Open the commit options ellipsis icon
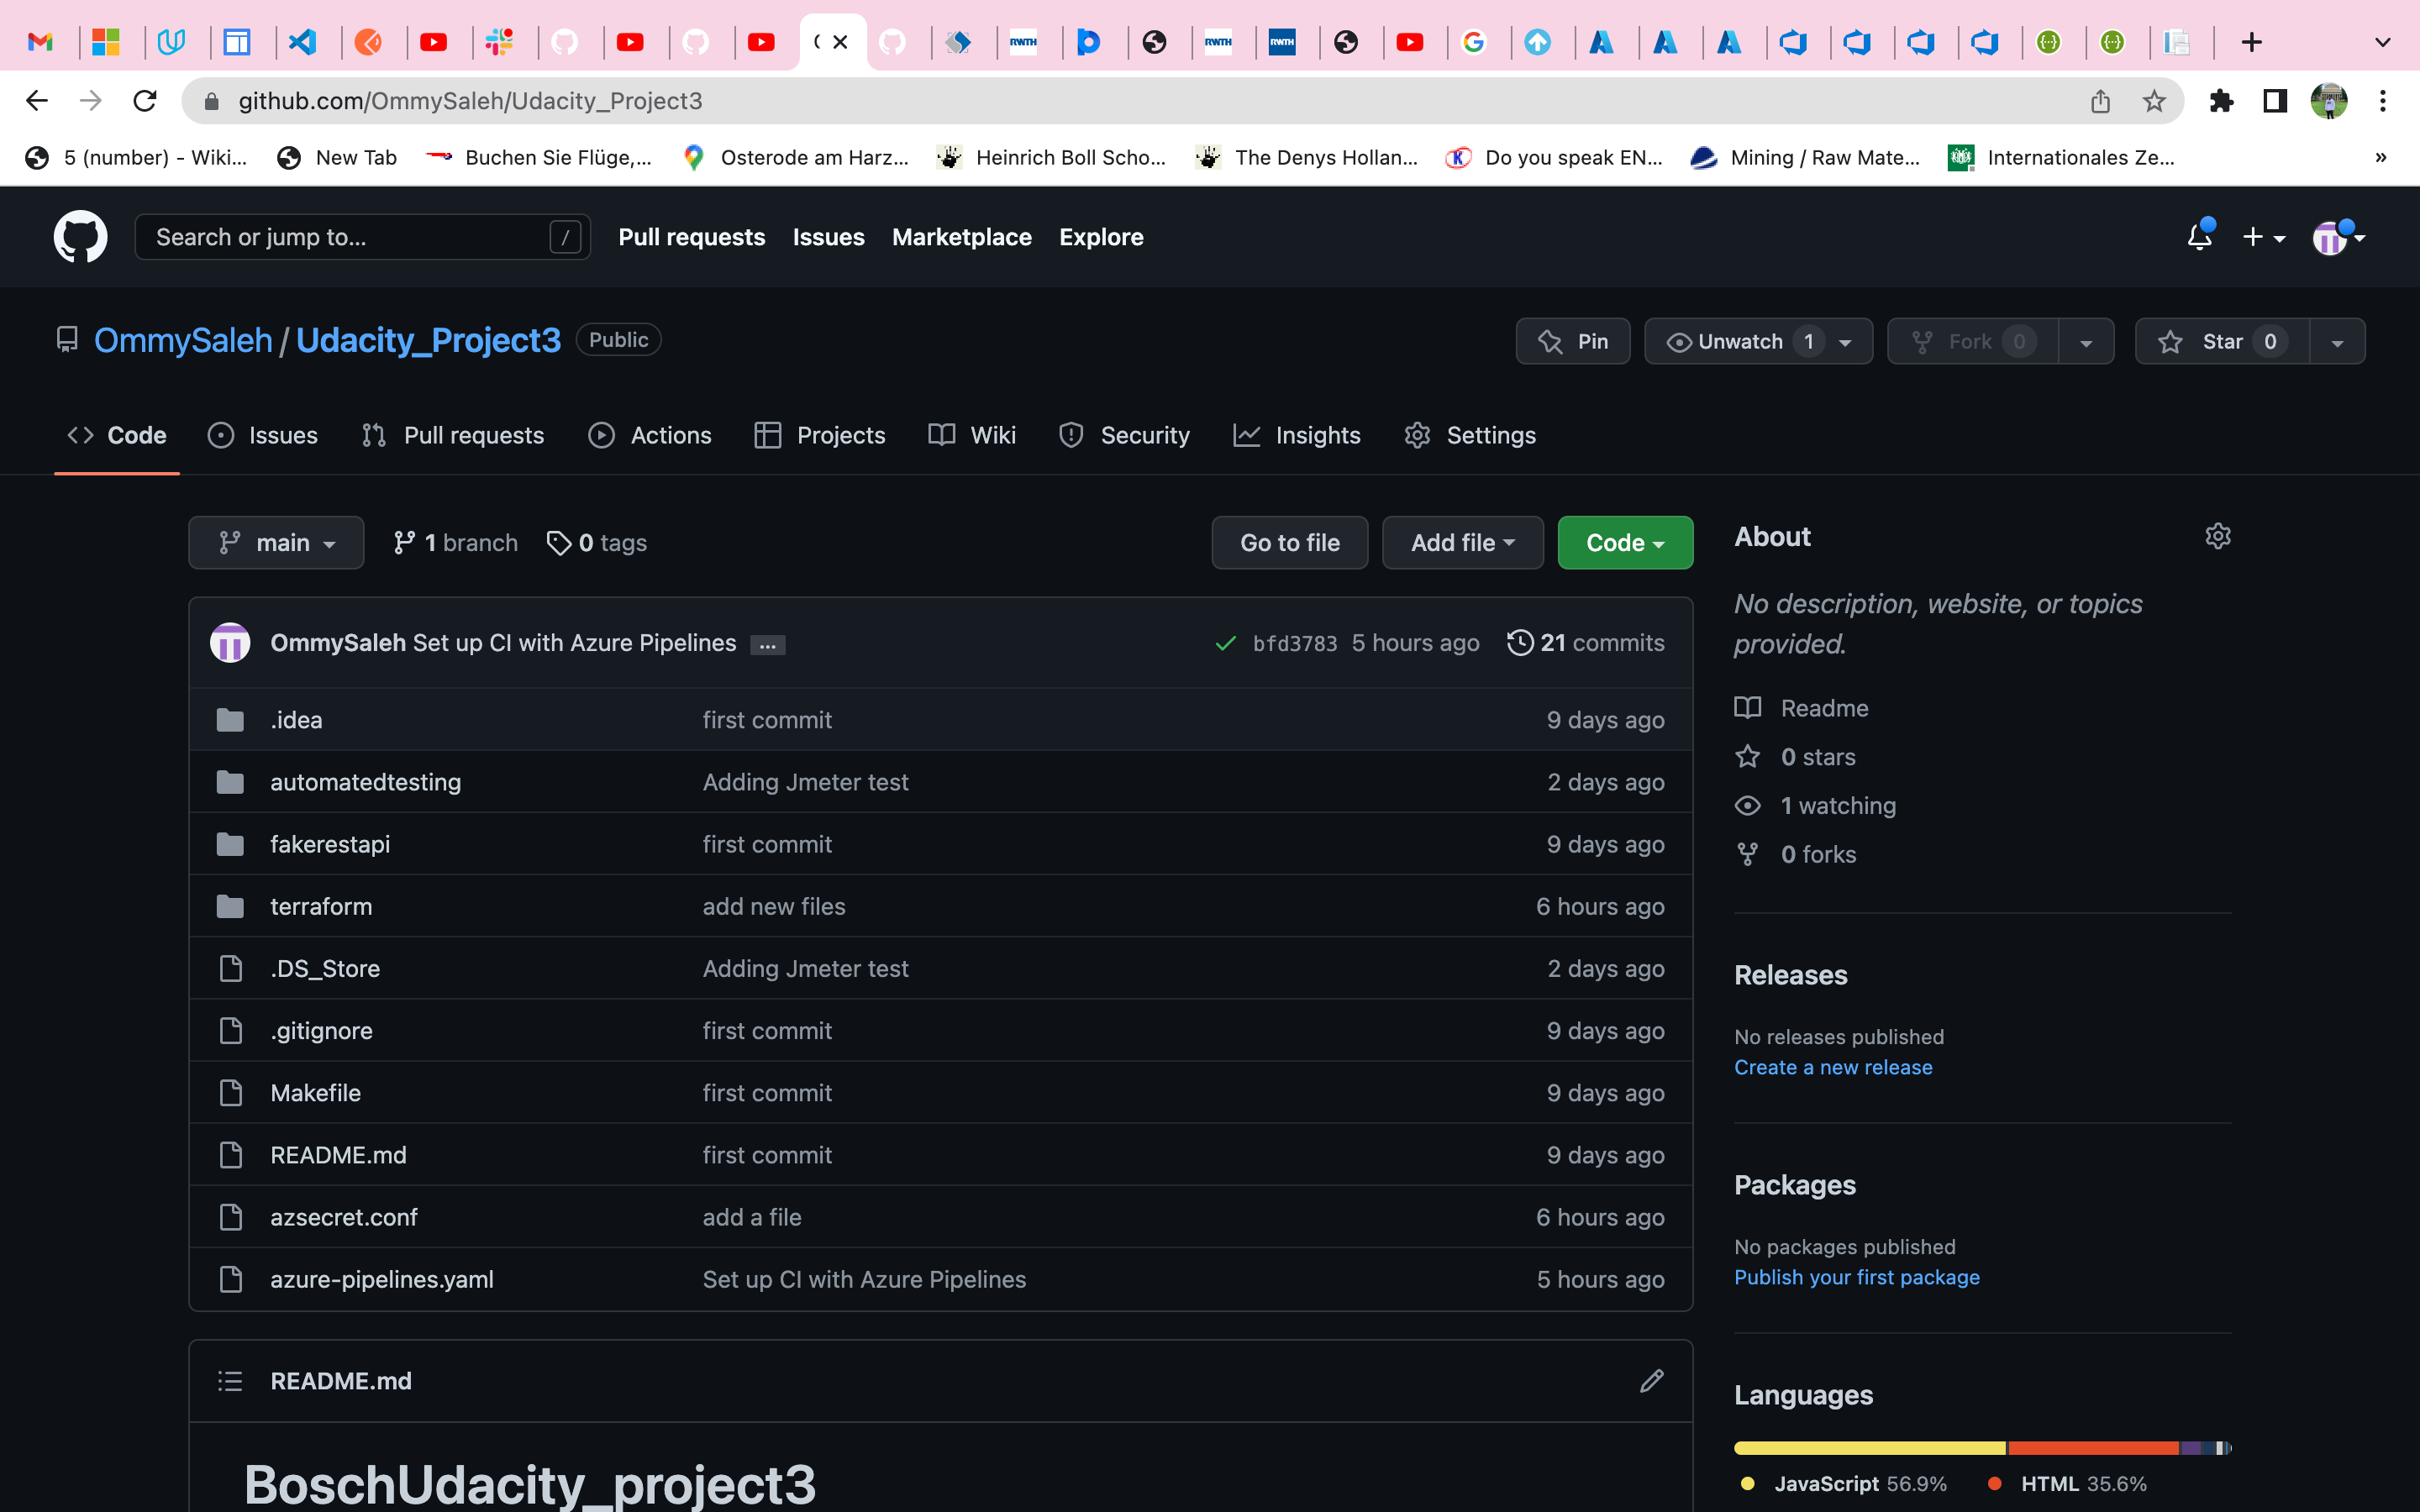Image resolution: width=2420 pixels, height=1512 pixels. point(767,644)
